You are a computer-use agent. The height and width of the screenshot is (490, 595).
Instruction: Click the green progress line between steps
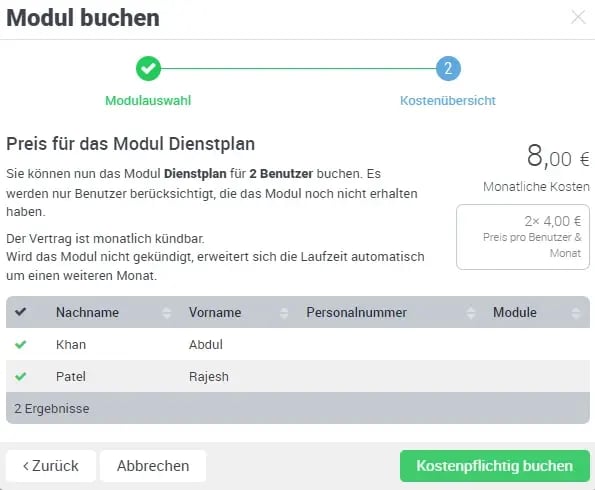tap(298, 69)
